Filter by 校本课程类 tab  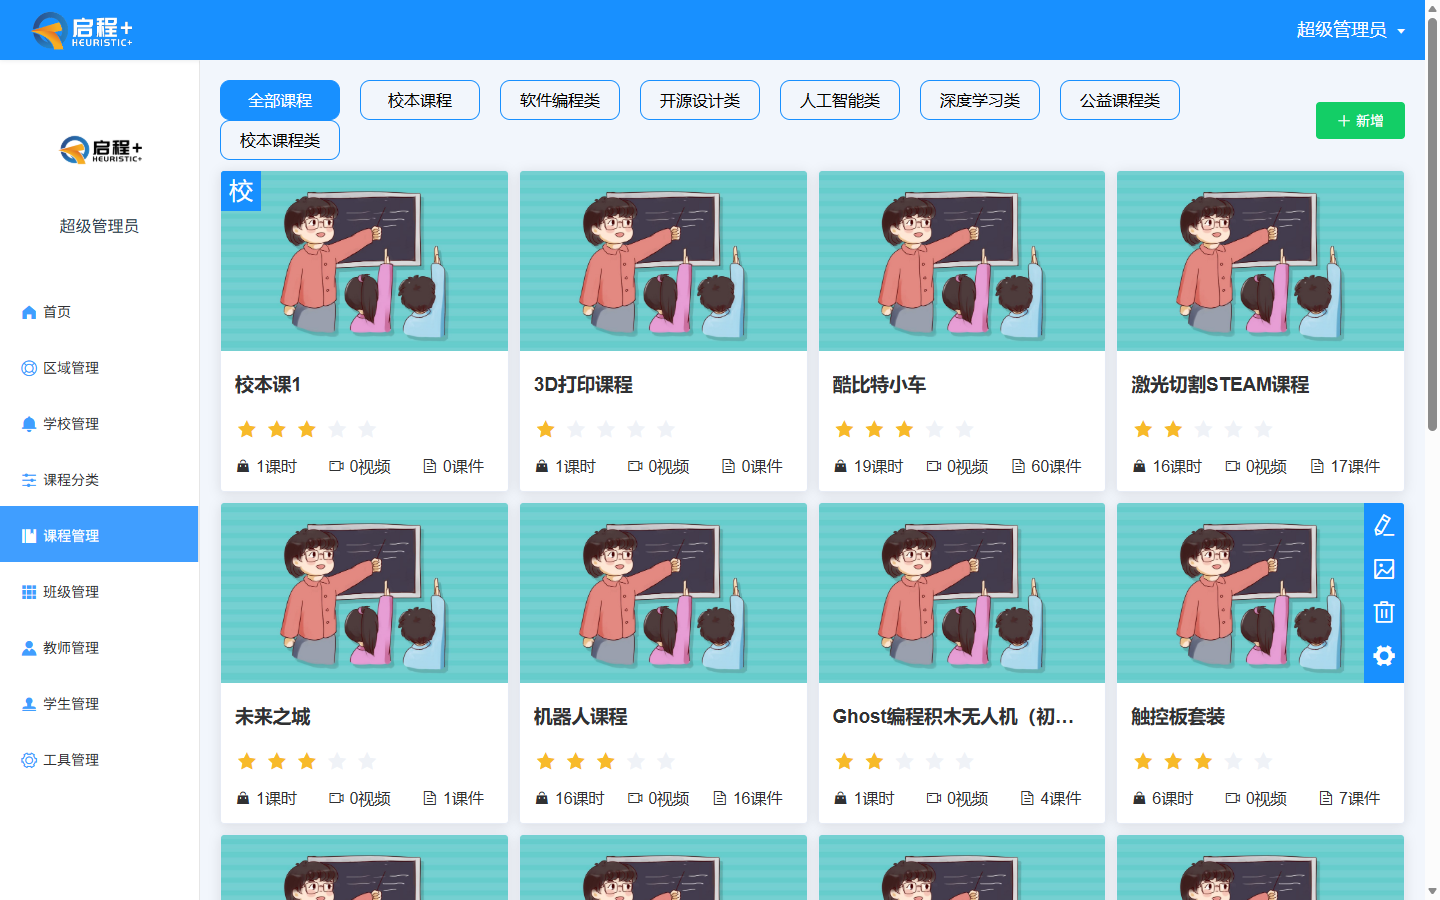point(280,140)
